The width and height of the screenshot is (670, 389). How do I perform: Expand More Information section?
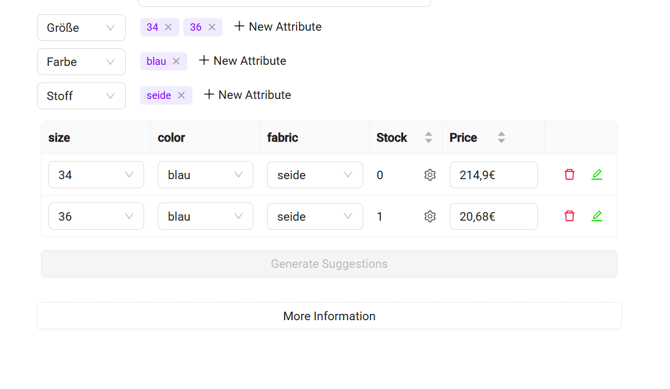point(329,316)
